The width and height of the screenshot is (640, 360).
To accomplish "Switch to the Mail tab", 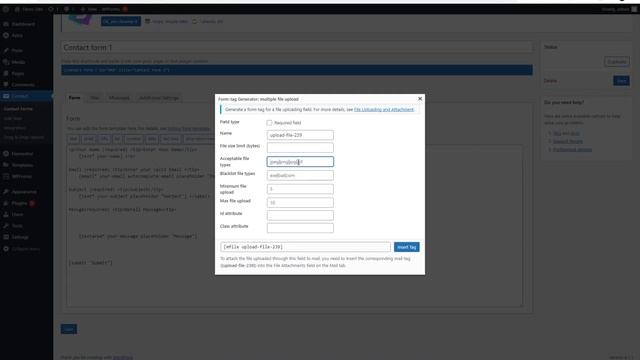I will 94,98.
